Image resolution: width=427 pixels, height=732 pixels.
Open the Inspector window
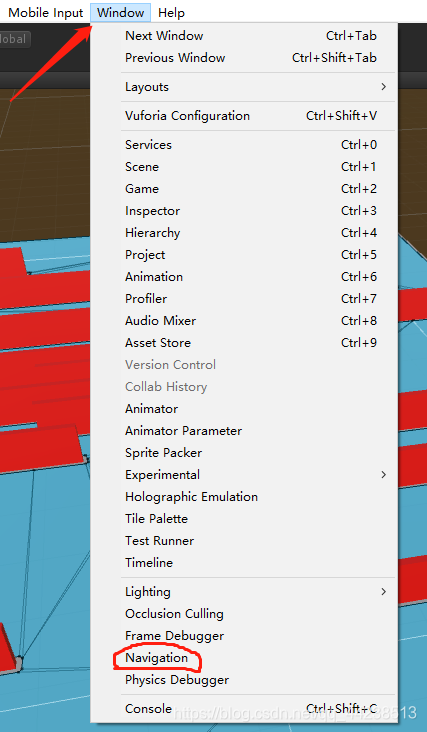(x=244, y=211)
